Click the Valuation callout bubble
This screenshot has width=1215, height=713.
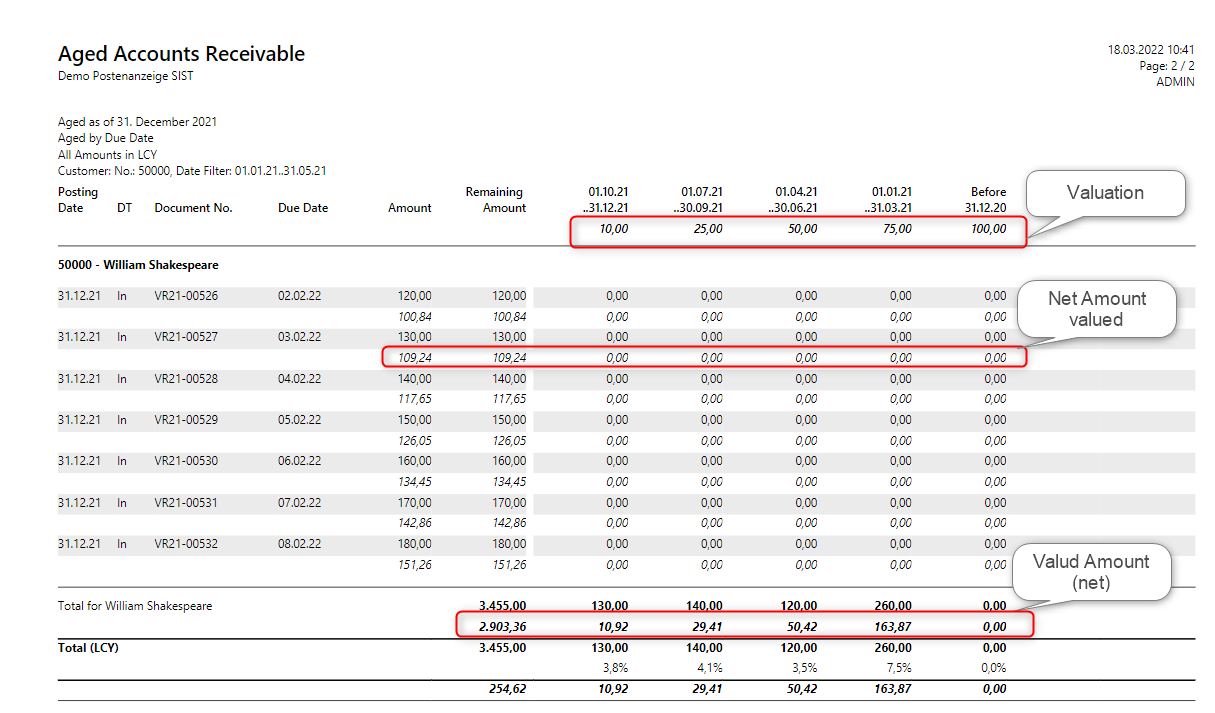click(x=1105, y=193)
